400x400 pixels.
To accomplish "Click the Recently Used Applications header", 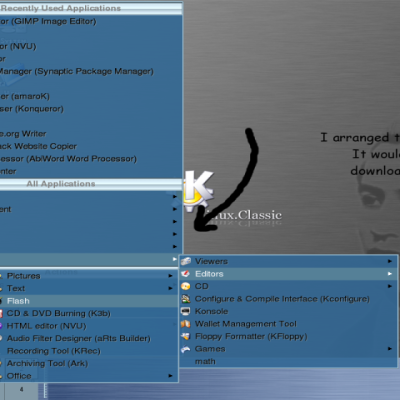I will click(91, 8).
